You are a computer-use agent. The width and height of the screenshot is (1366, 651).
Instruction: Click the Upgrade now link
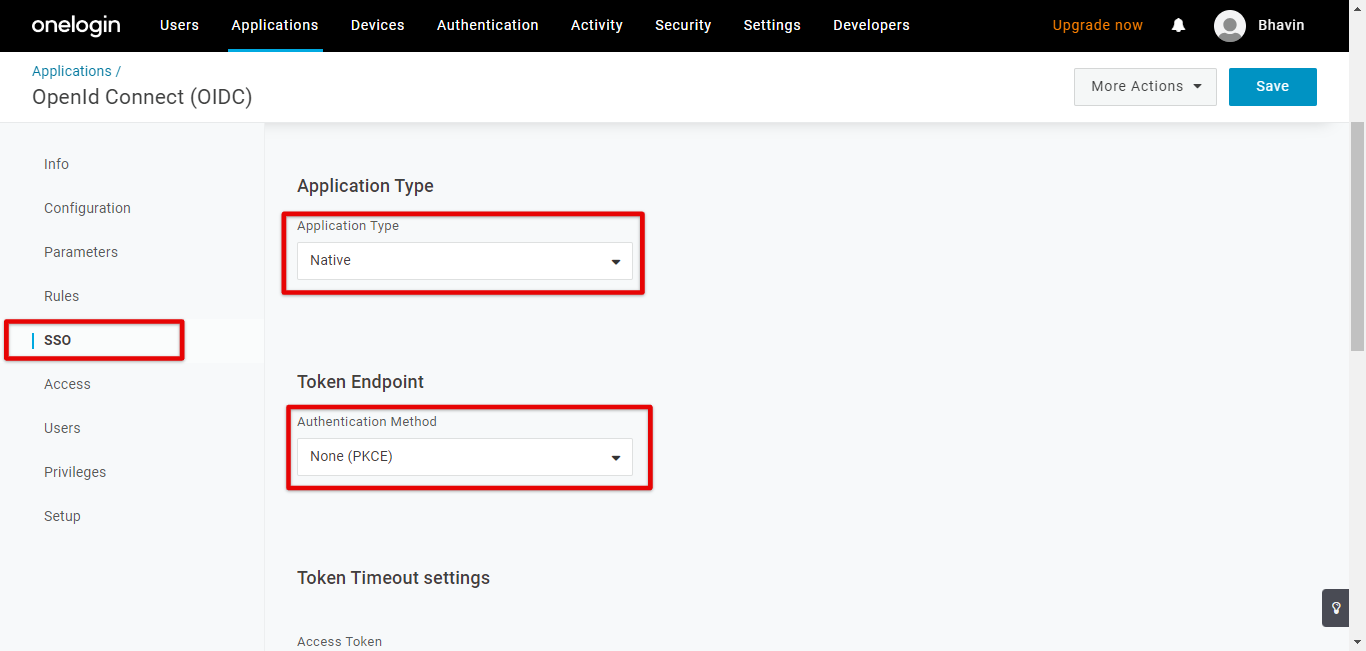point(1097,25)
